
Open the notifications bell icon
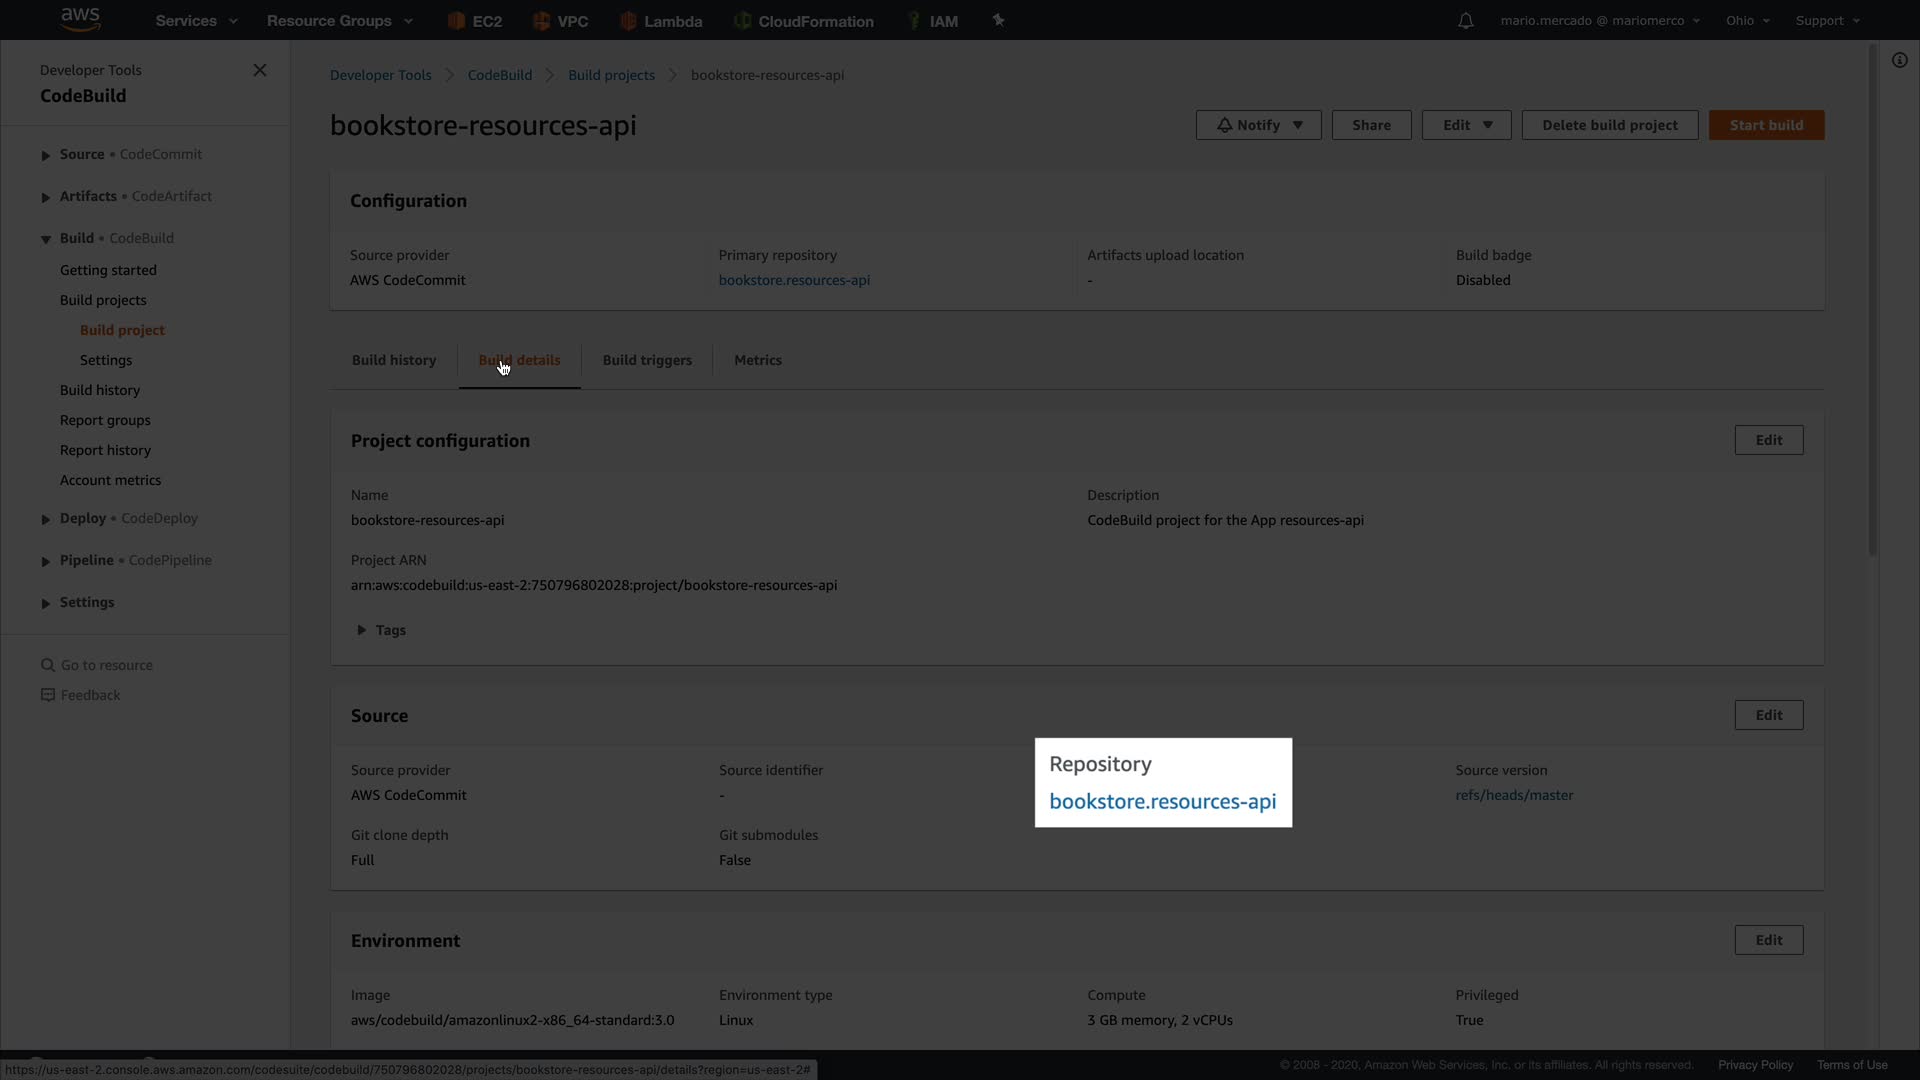(x=1465, y=21)
